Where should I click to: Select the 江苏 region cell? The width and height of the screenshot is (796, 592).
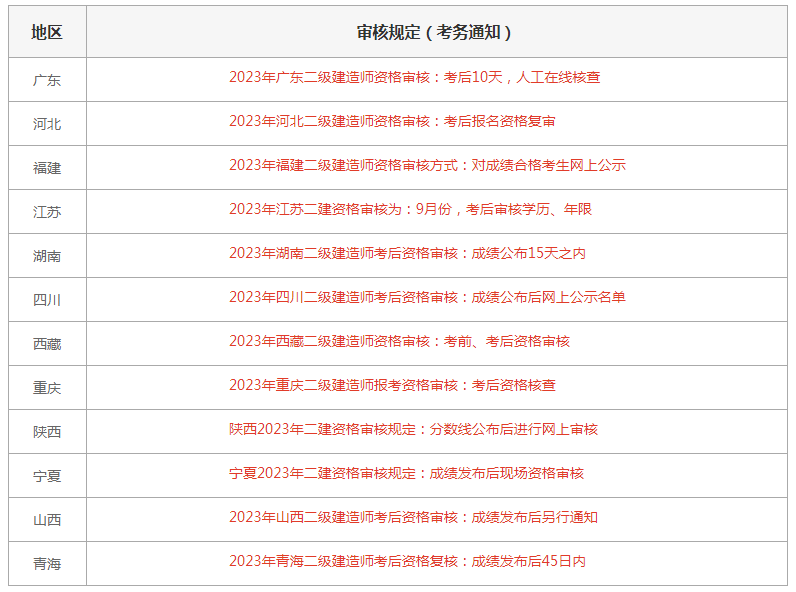pos(47,212)
